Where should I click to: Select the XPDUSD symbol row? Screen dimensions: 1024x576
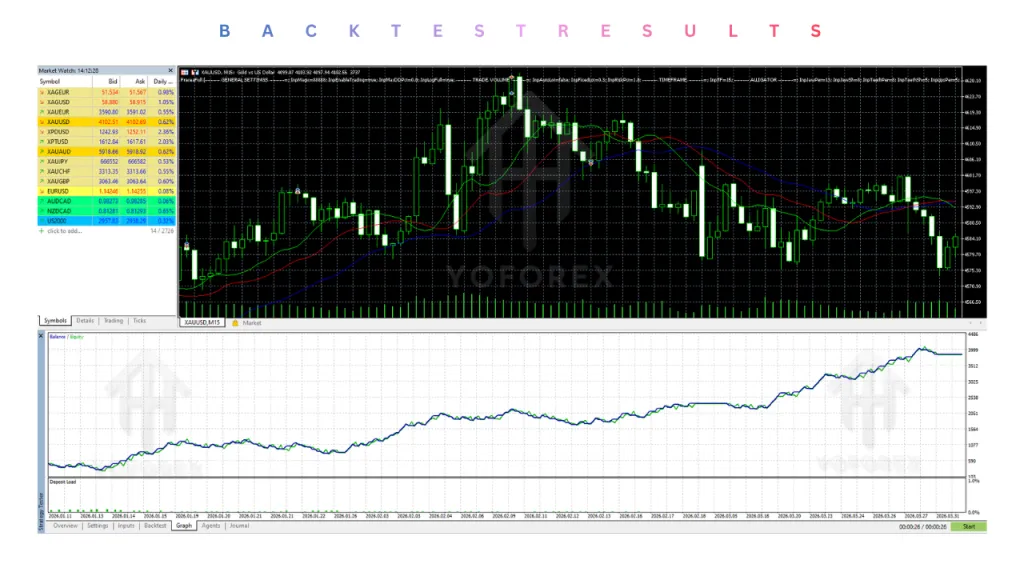(x=106, y=132)
